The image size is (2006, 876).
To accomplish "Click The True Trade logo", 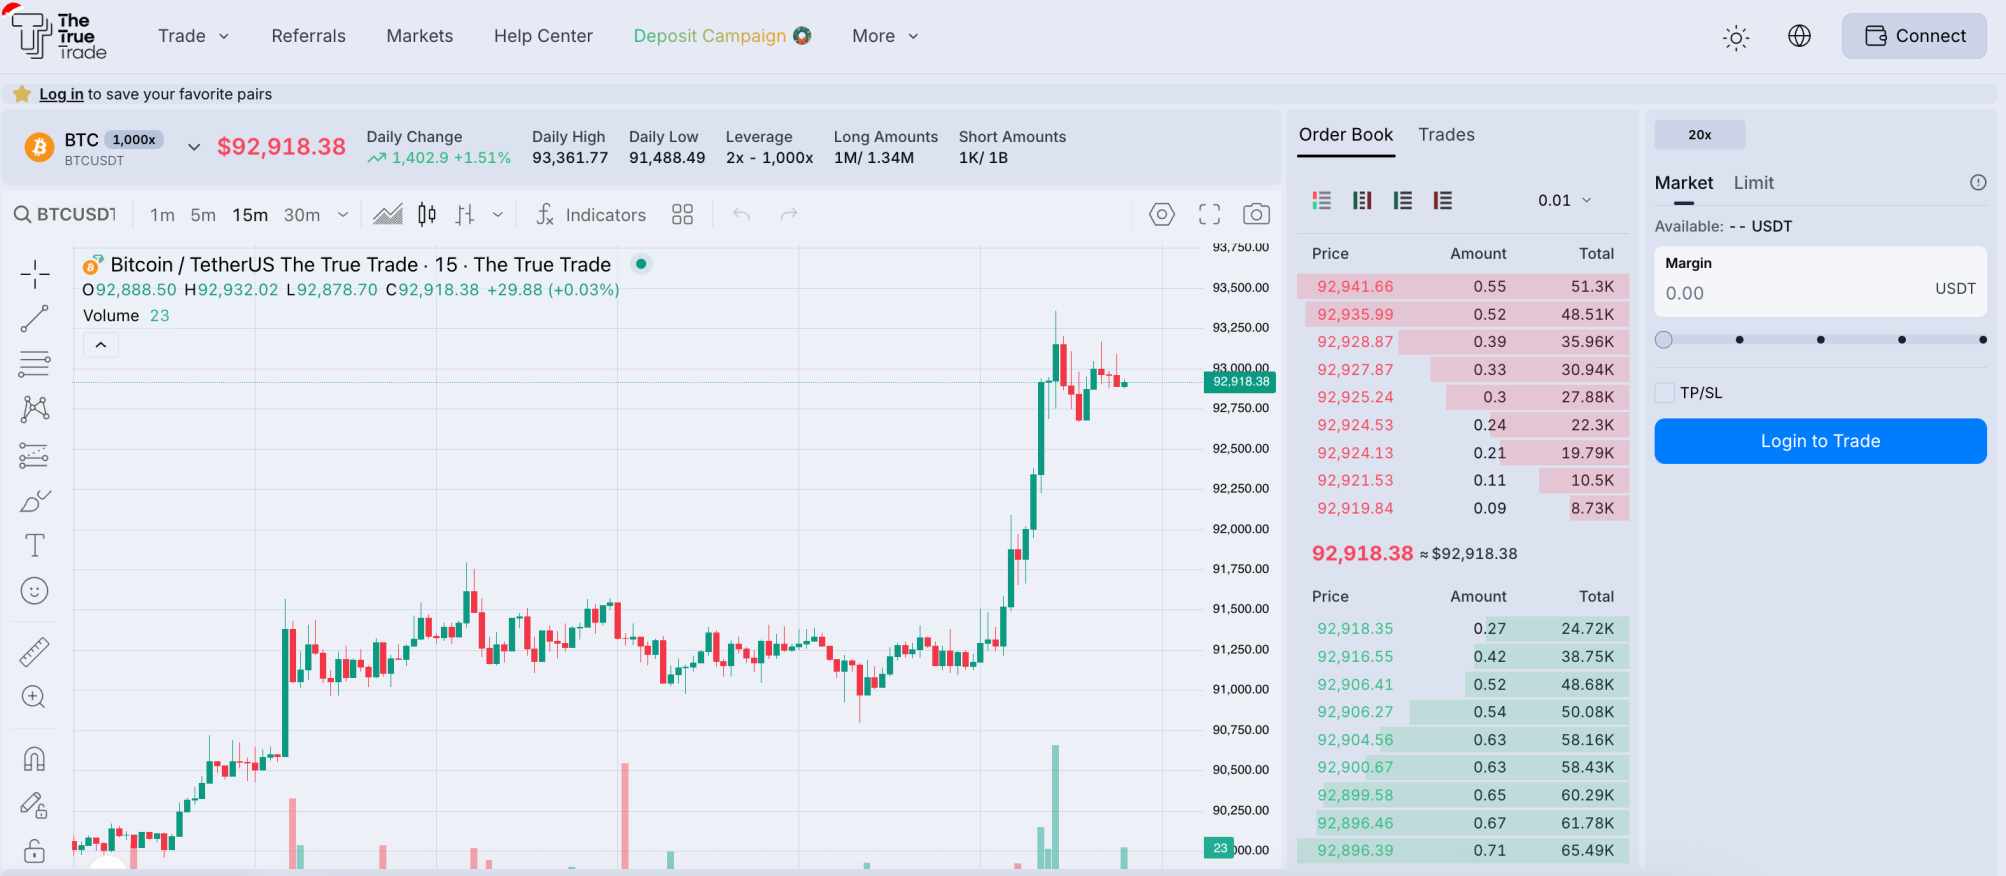I will (x=58, y=36).
